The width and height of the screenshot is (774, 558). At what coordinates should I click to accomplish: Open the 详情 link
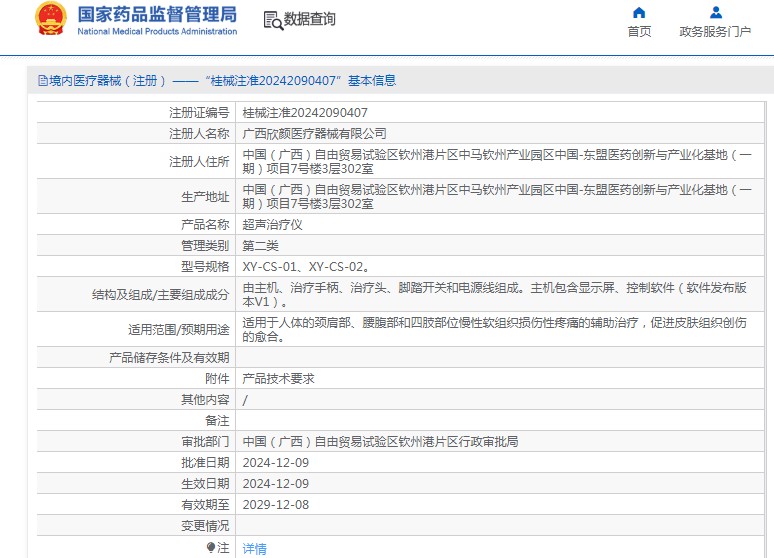255,548
